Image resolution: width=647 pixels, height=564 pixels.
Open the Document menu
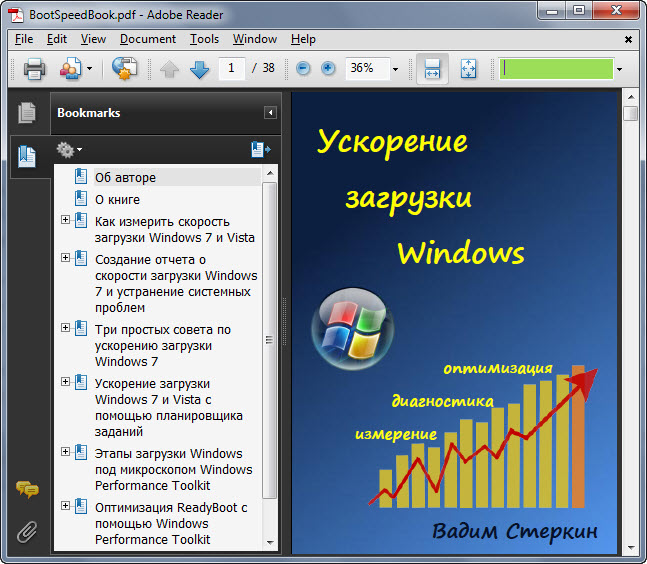point(148,39)
